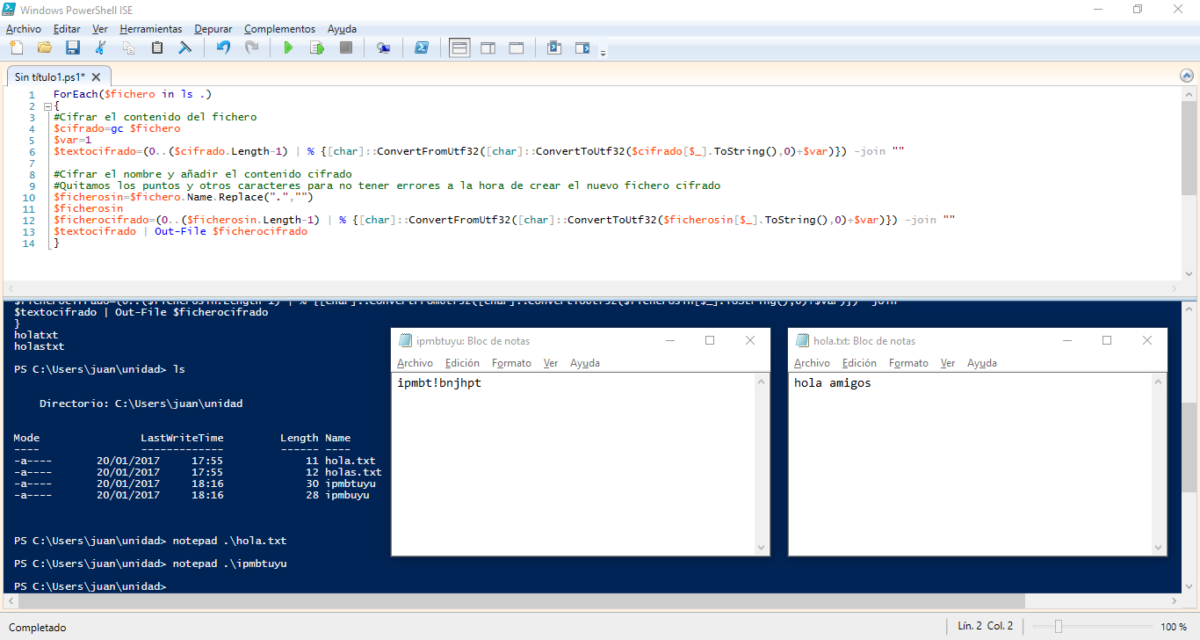Launch PowerShell.exe from the toolbar icon
Viewport: 1200px width, 640px height.
pyautogui.click(x=422, y=47)
